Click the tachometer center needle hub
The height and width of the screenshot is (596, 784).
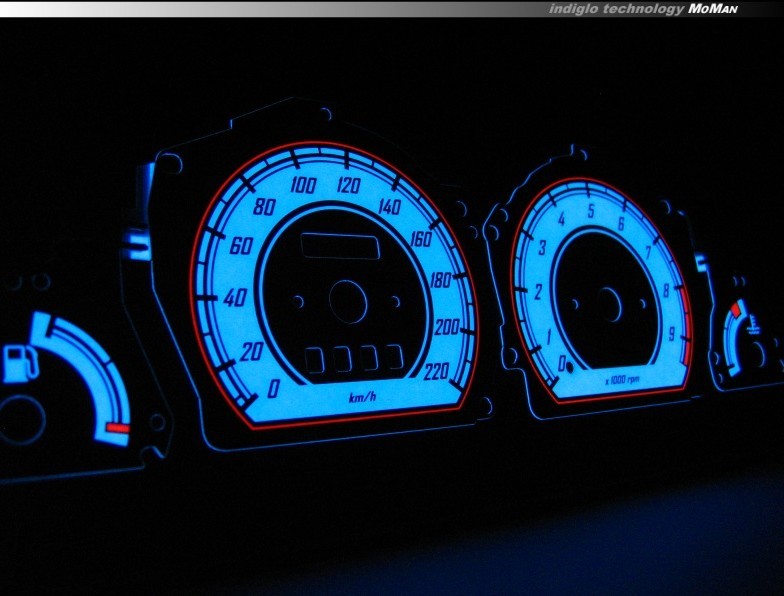tap(607, 303)
